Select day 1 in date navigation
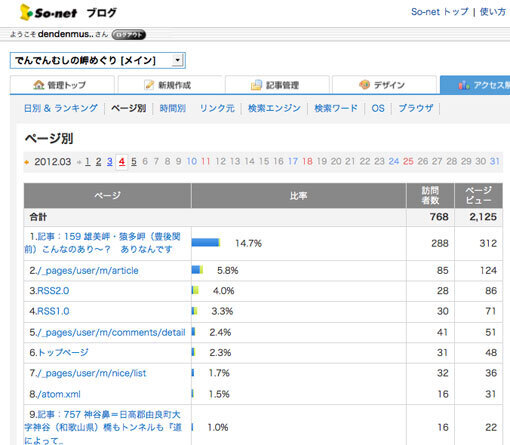Viewport: 510px width, 445px height. point(88,162)
